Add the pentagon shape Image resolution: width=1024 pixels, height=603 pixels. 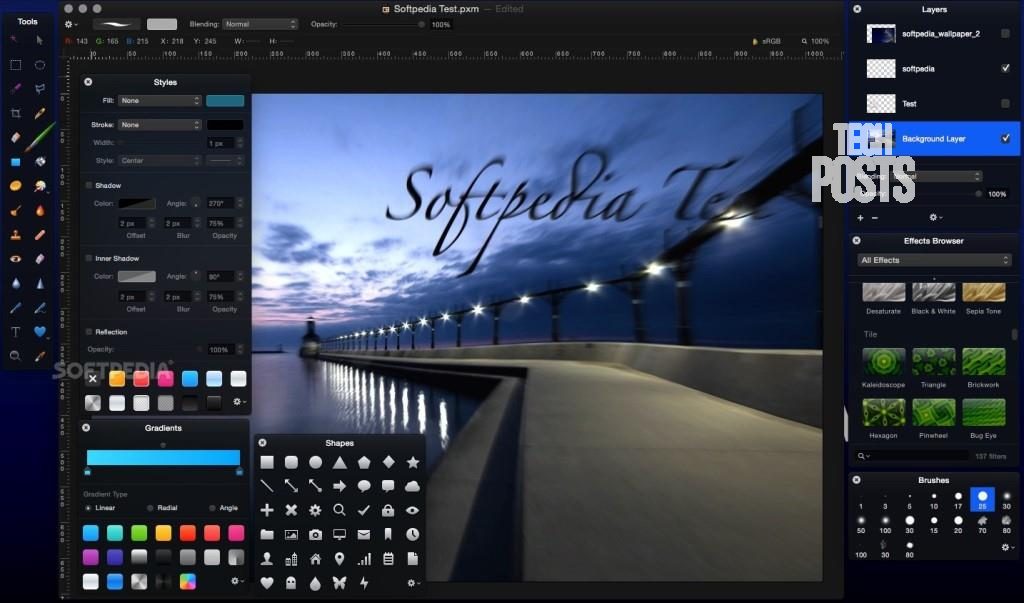364,463
